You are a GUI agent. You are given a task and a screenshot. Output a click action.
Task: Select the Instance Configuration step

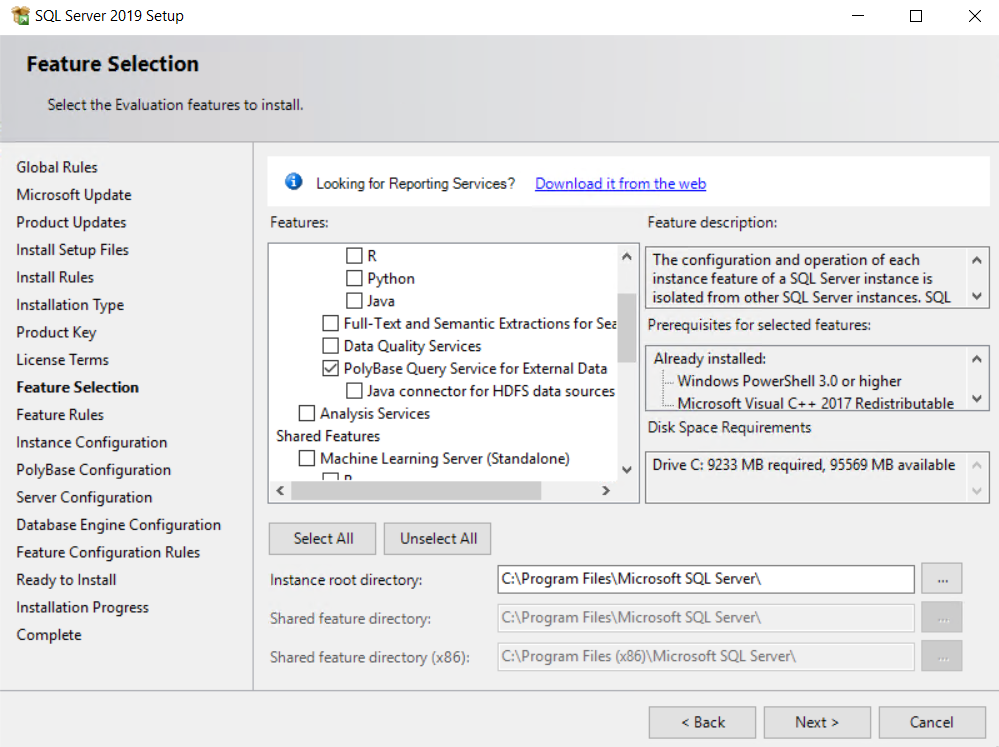tap(92, 442)
